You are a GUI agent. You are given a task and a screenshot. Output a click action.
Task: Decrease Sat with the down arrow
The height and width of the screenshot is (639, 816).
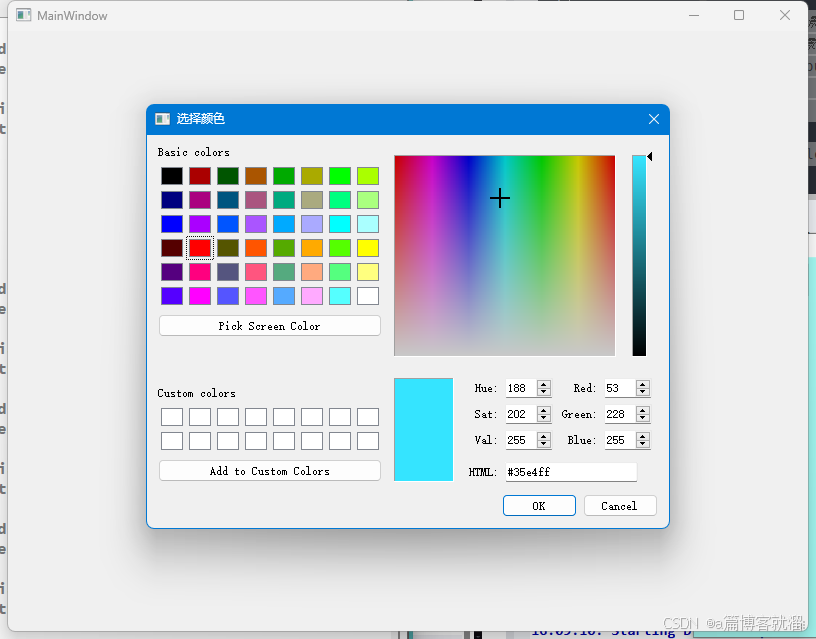[544, 418]
